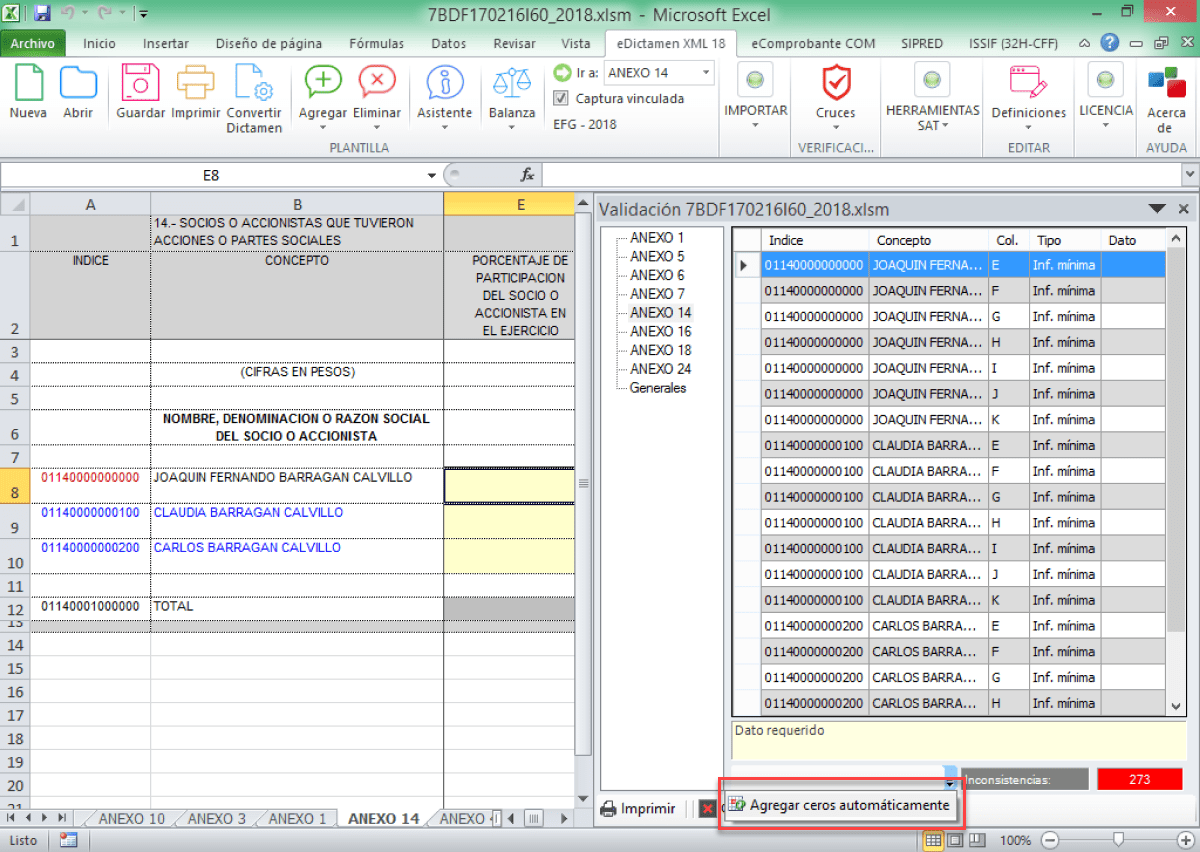Undo with the Quick Access arrow
Screen dimensions: 1200x852
69,14
